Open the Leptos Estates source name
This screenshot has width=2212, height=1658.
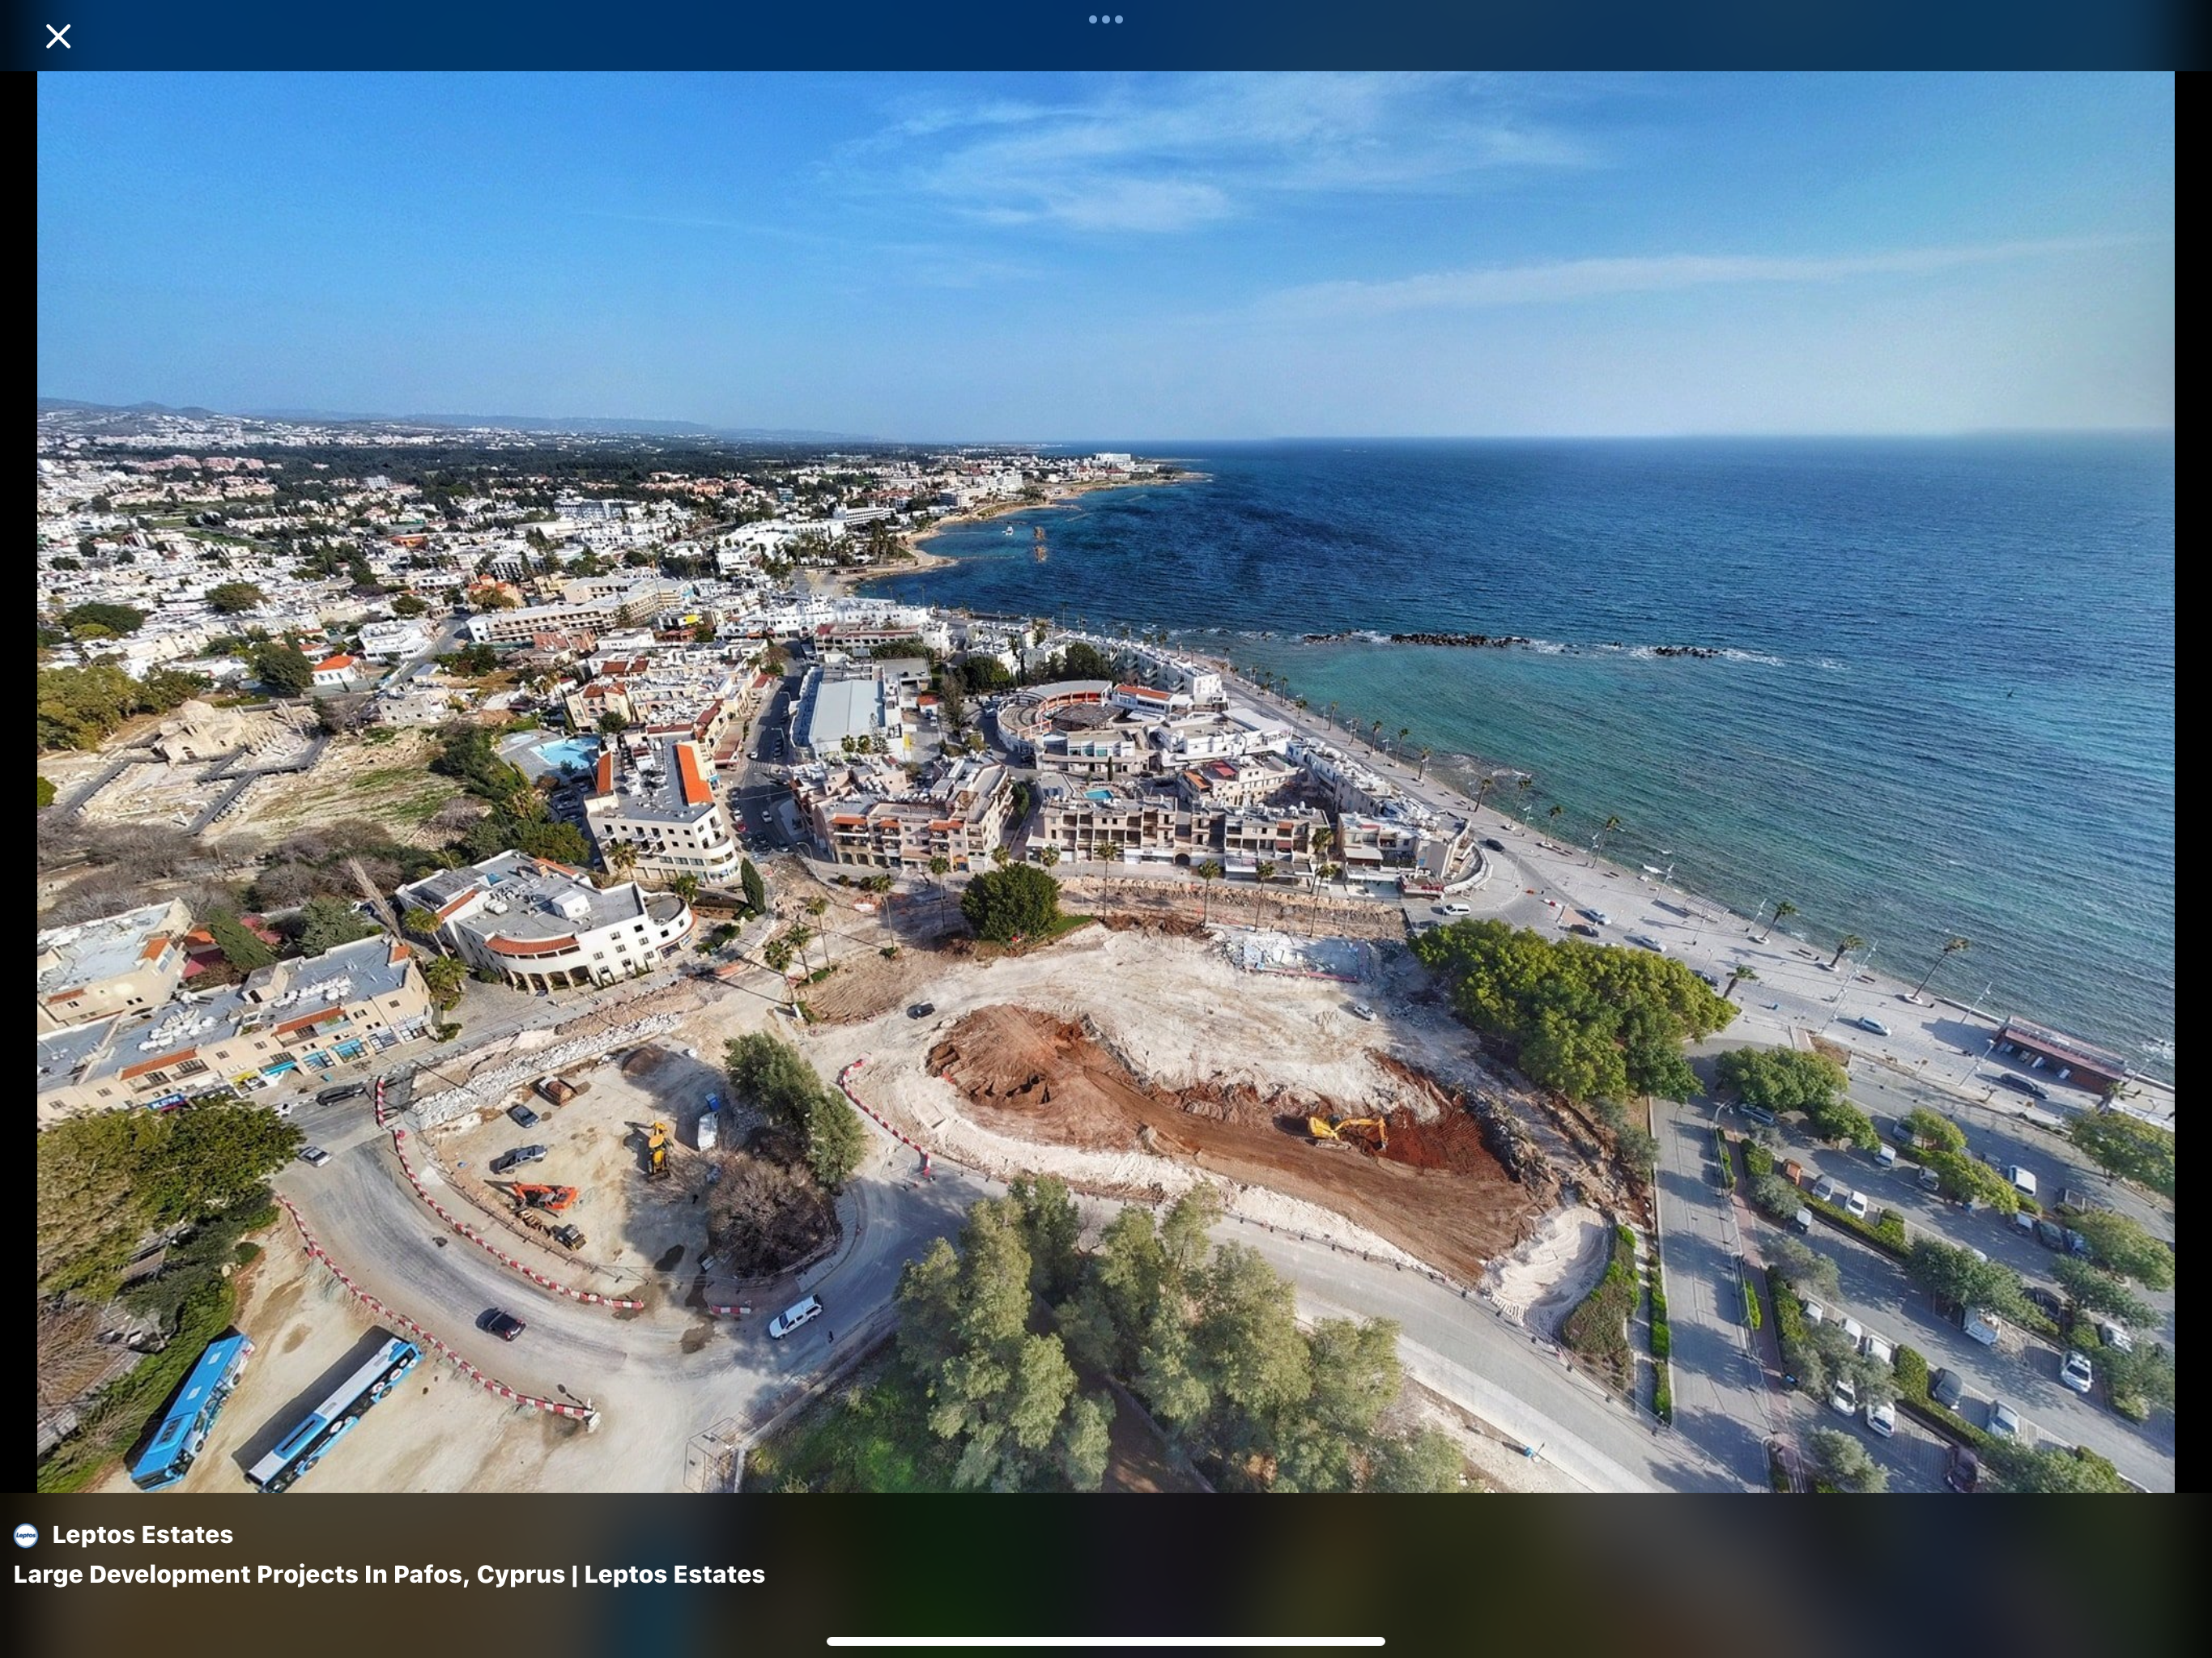(142, 1535)
